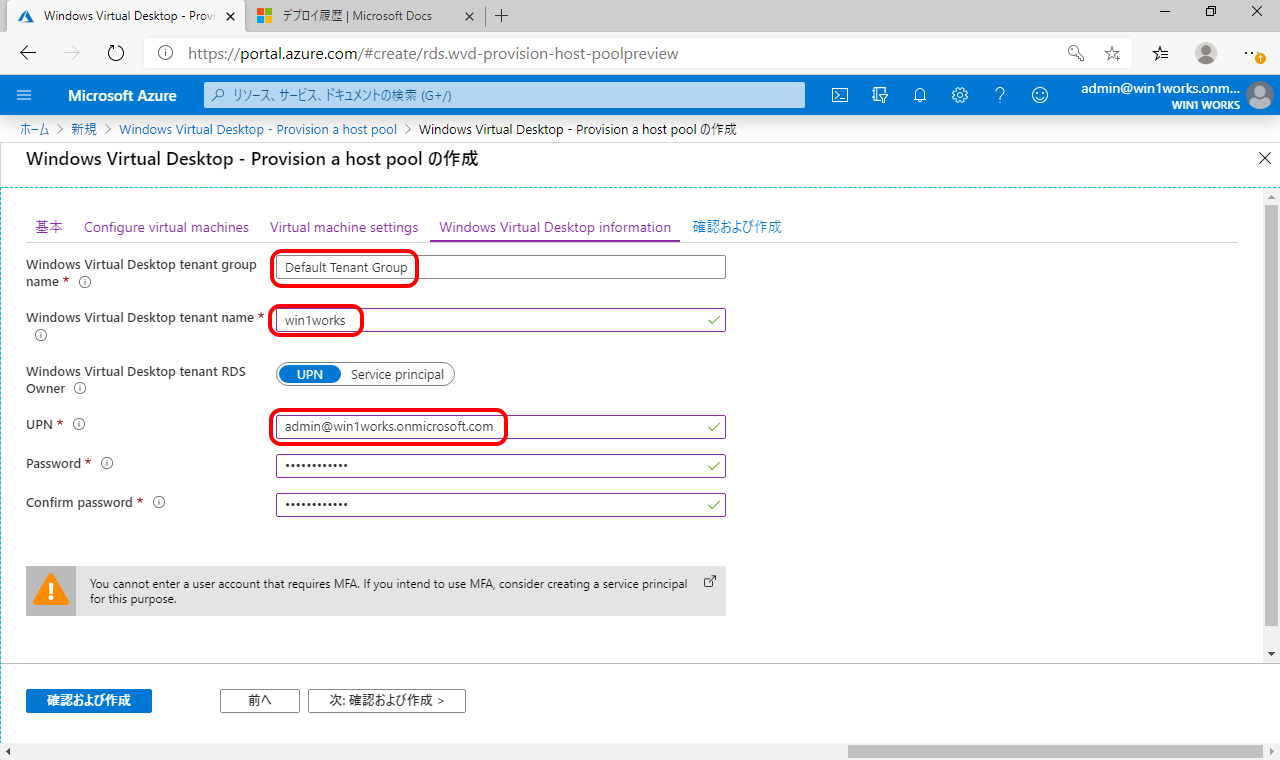Close the Windows Virtual Desktop browser tab
This screenshot has height=760, width=1280.
point(230,15)
